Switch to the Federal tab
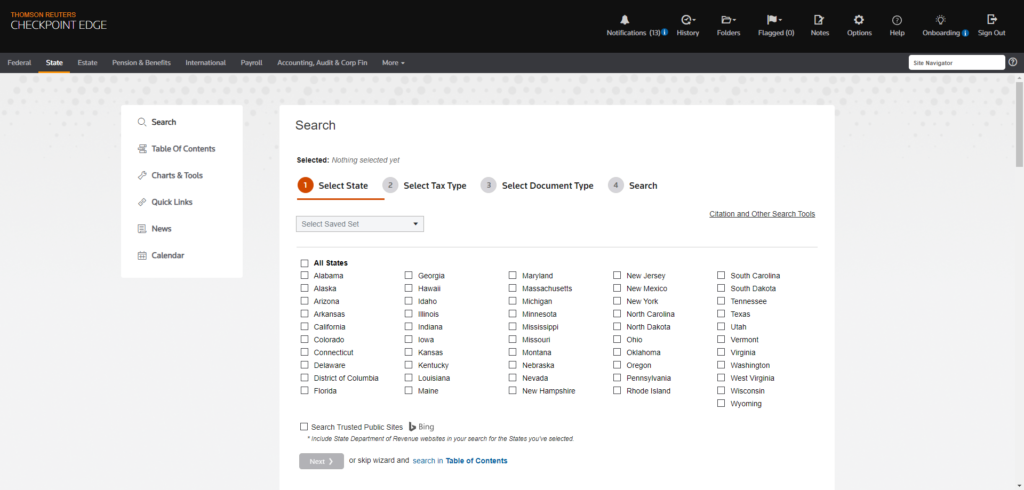Screen dimensions: 1024x490 click(x=19, y=62)
